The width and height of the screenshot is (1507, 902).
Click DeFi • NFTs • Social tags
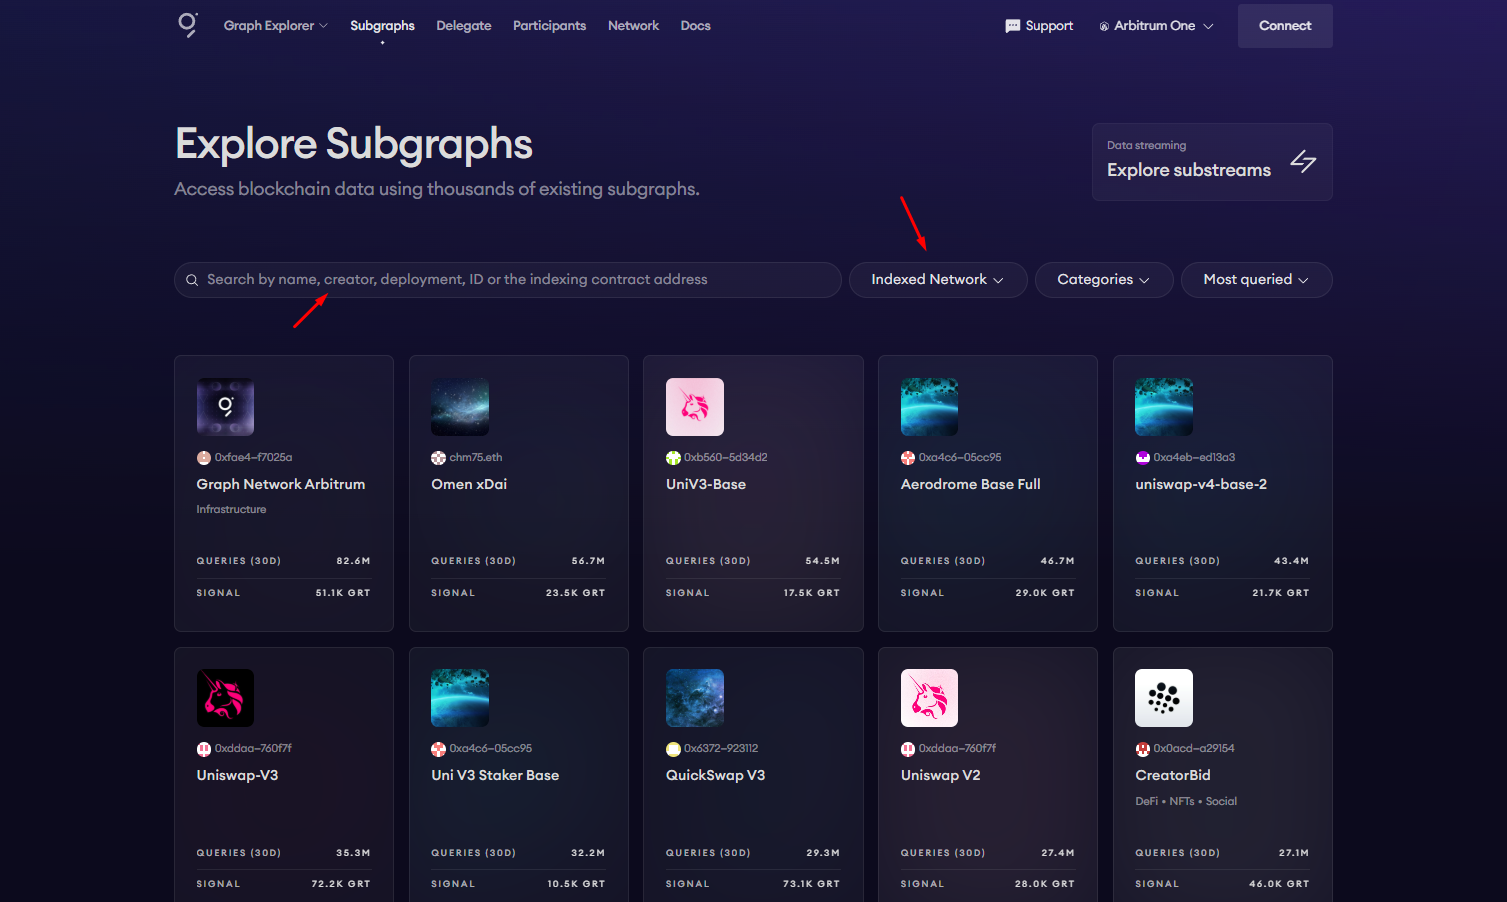click(1186, 802)
